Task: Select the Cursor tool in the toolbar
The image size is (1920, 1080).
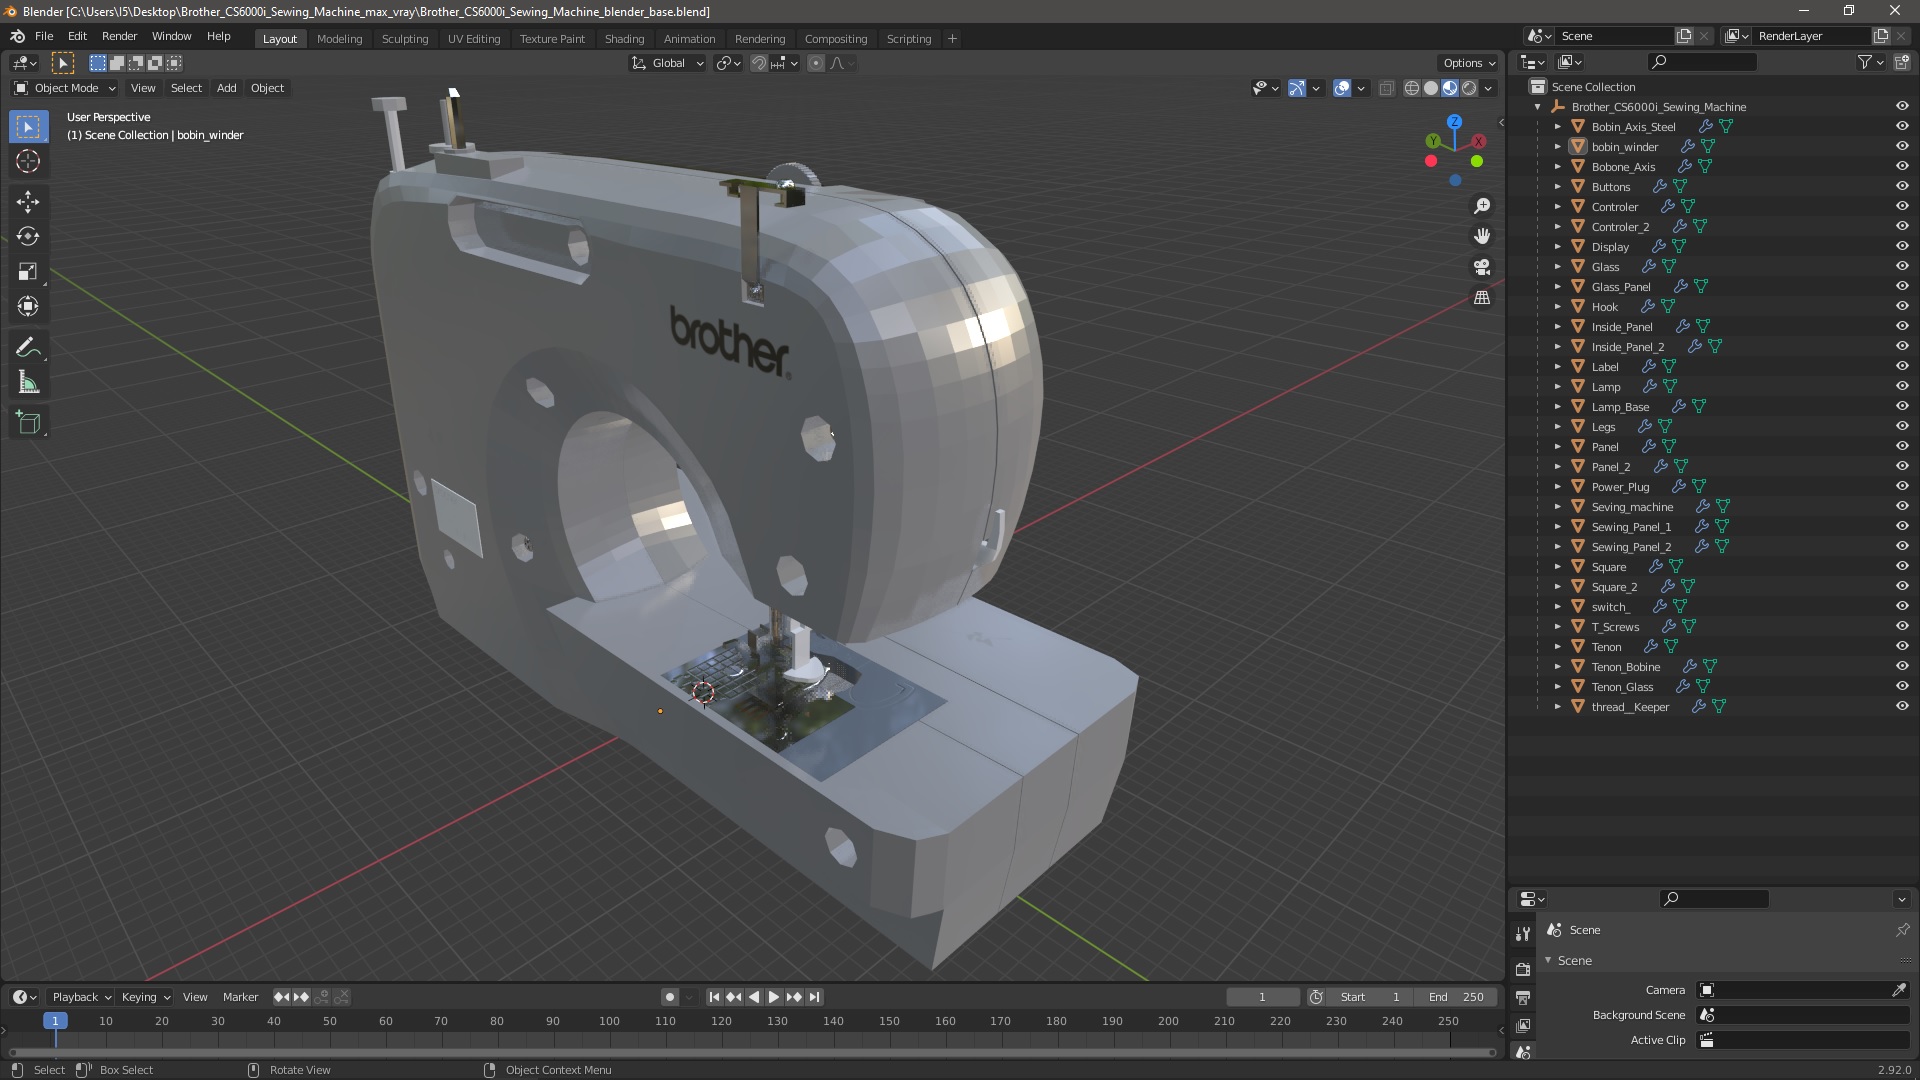Action: tap(28, 161)
